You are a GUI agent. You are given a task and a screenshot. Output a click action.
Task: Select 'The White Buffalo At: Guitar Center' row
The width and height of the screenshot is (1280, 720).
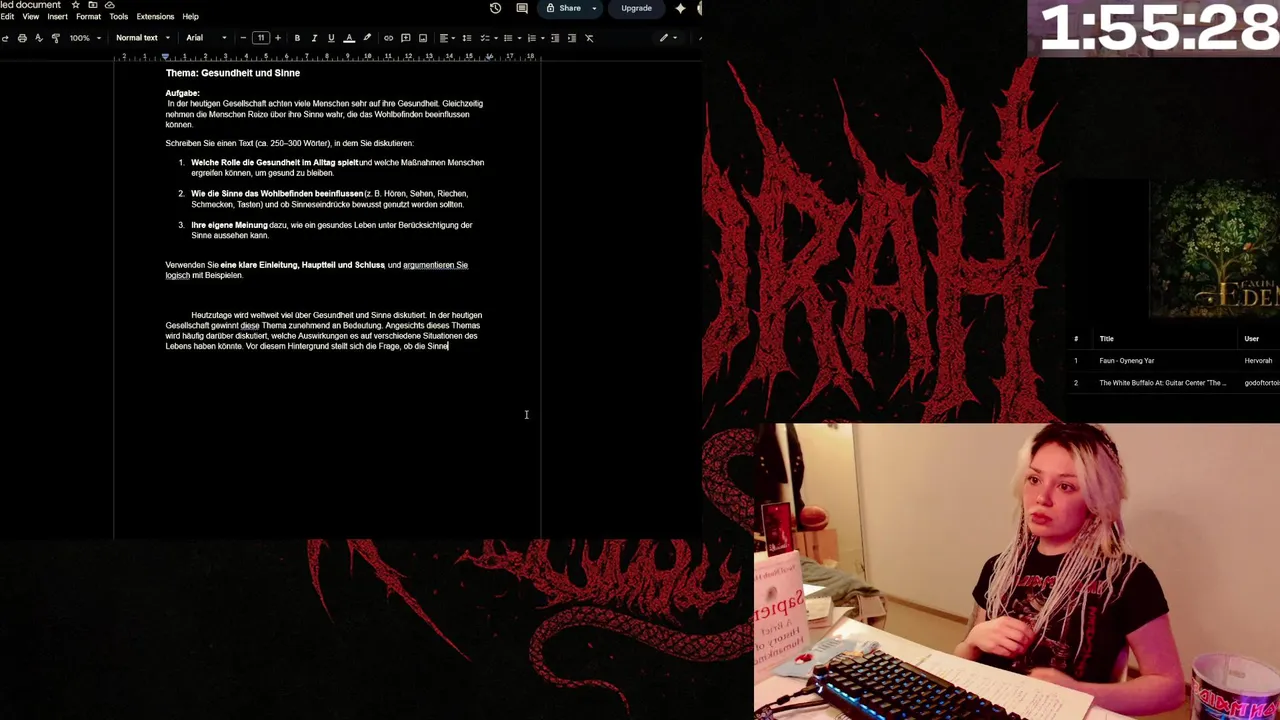pyautogui.click(x=1174, y=383)
